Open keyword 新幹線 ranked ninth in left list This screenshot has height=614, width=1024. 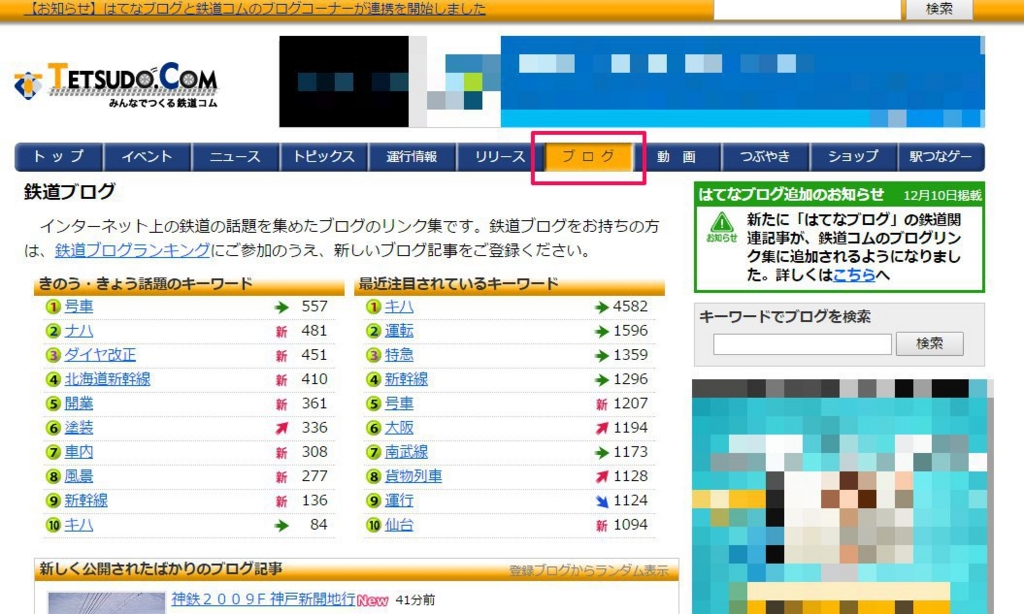(86, 500)
